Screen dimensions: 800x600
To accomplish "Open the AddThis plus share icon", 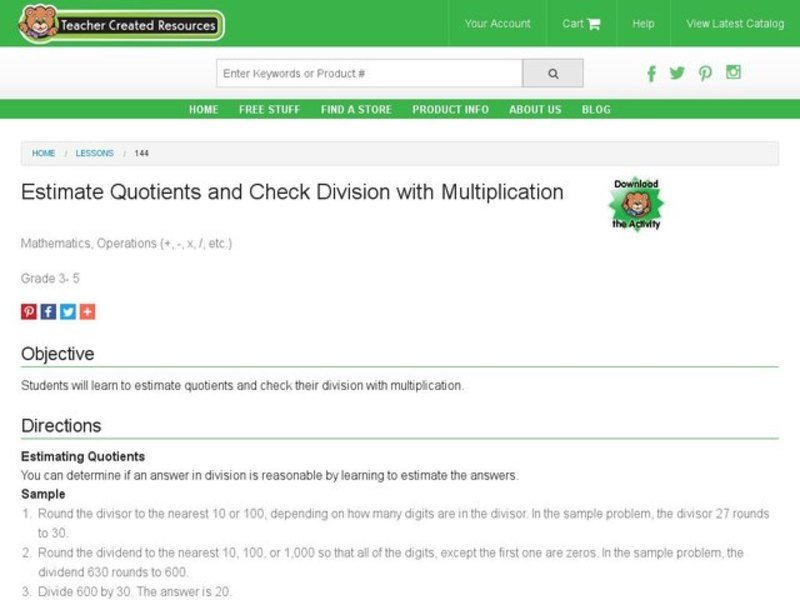I will (x=86, y=311).
